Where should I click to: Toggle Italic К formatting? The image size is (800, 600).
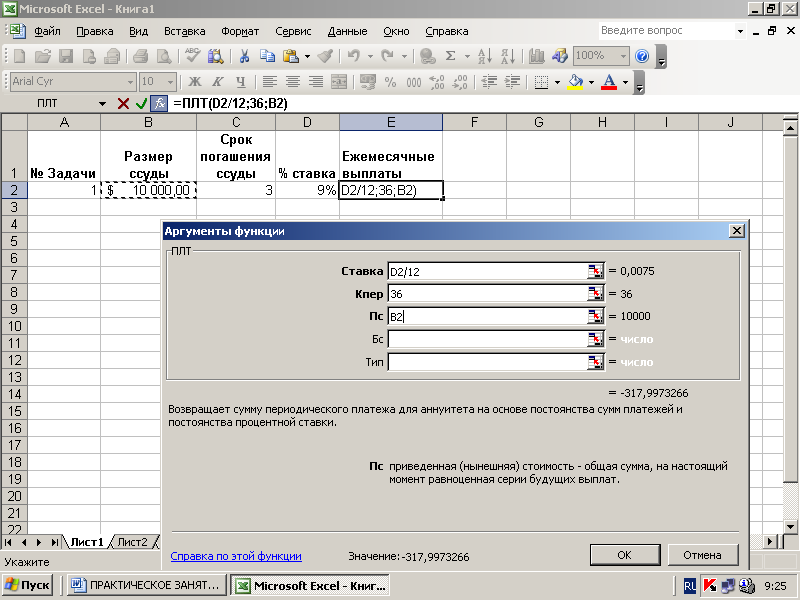pos(218,82)
